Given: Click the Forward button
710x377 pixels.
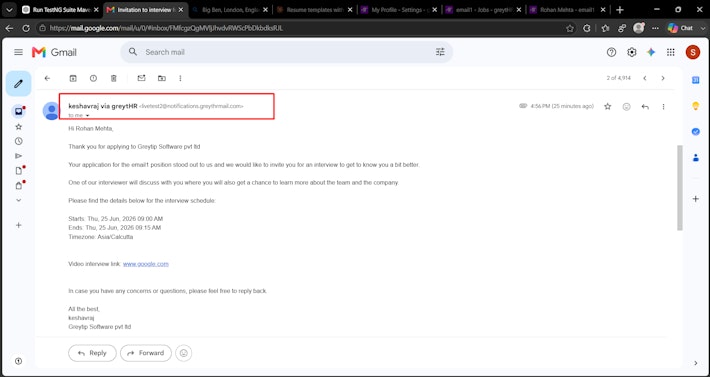Looking at the screenshot, I should pos(146,353).
